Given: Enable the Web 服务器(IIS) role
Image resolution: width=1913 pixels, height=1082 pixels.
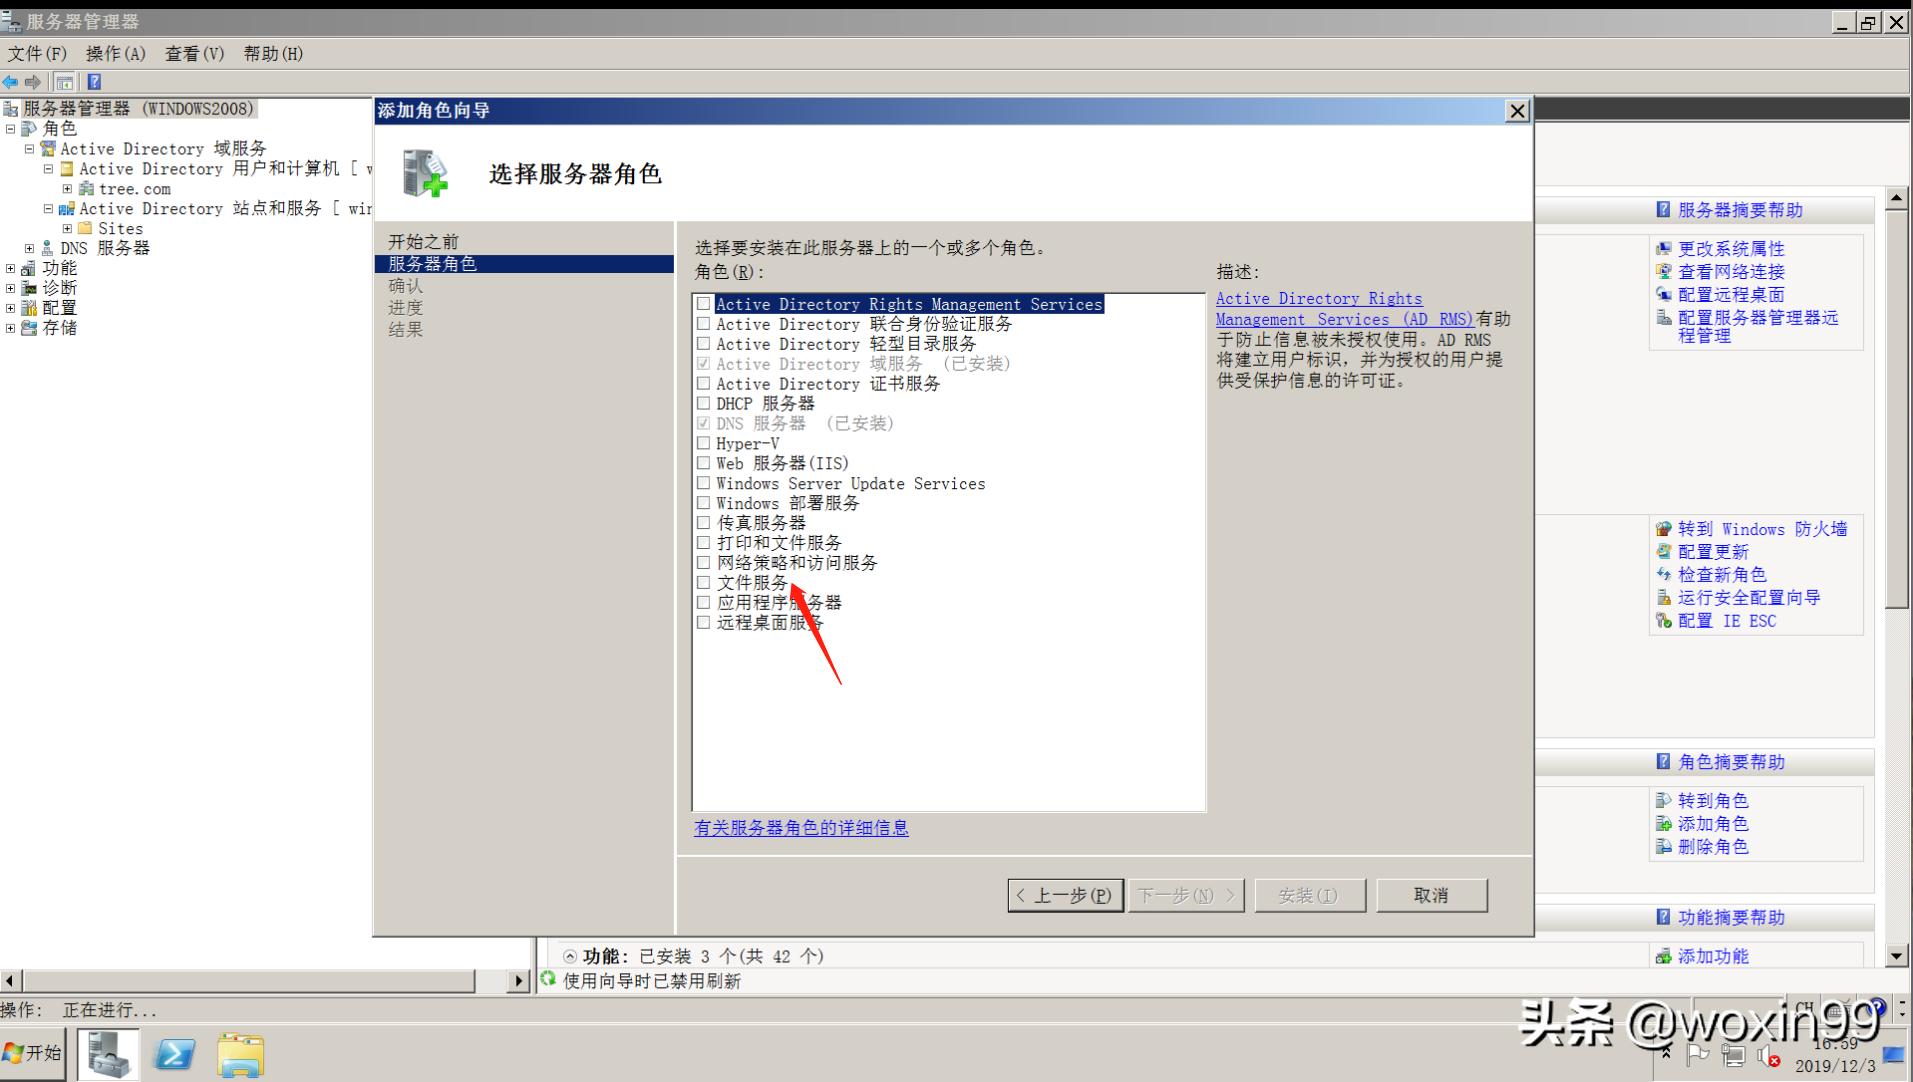Looking at the screenshot, I should 704,463.
